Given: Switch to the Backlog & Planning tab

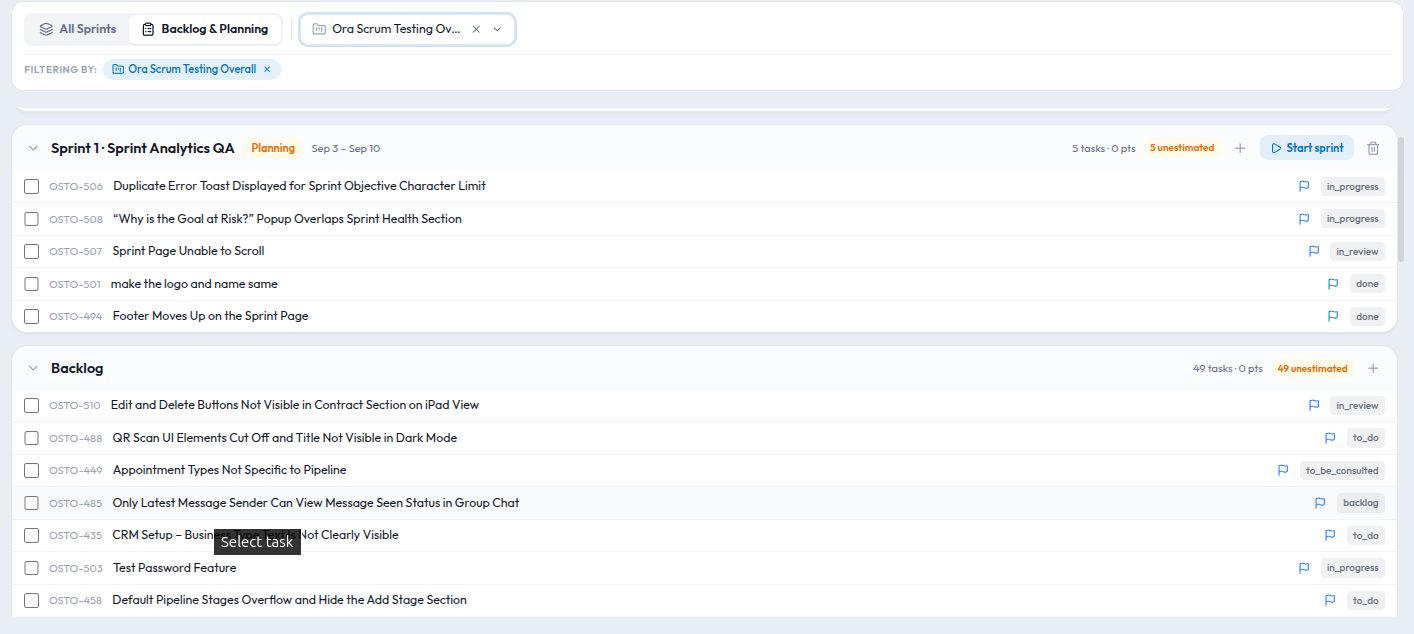Looking at the screenshot, I should 205,29.
